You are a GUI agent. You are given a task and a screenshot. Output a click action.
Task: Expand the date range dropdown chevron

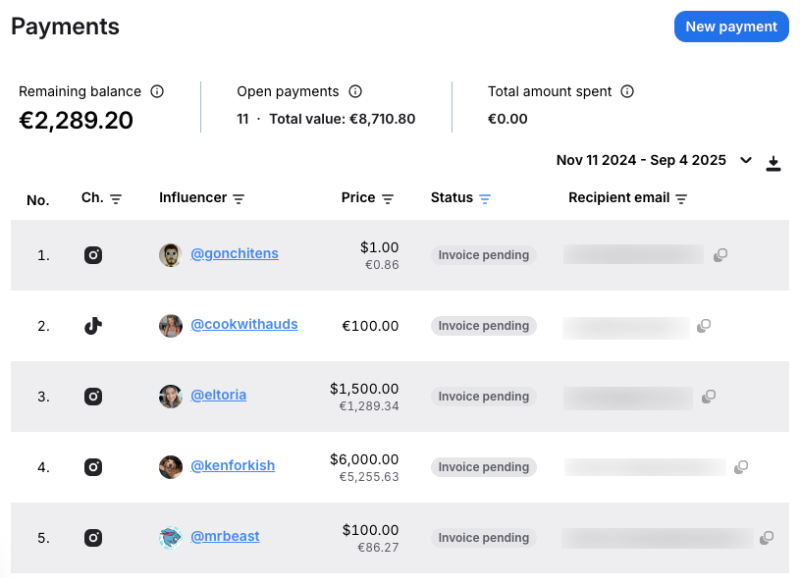coord(745,160)
